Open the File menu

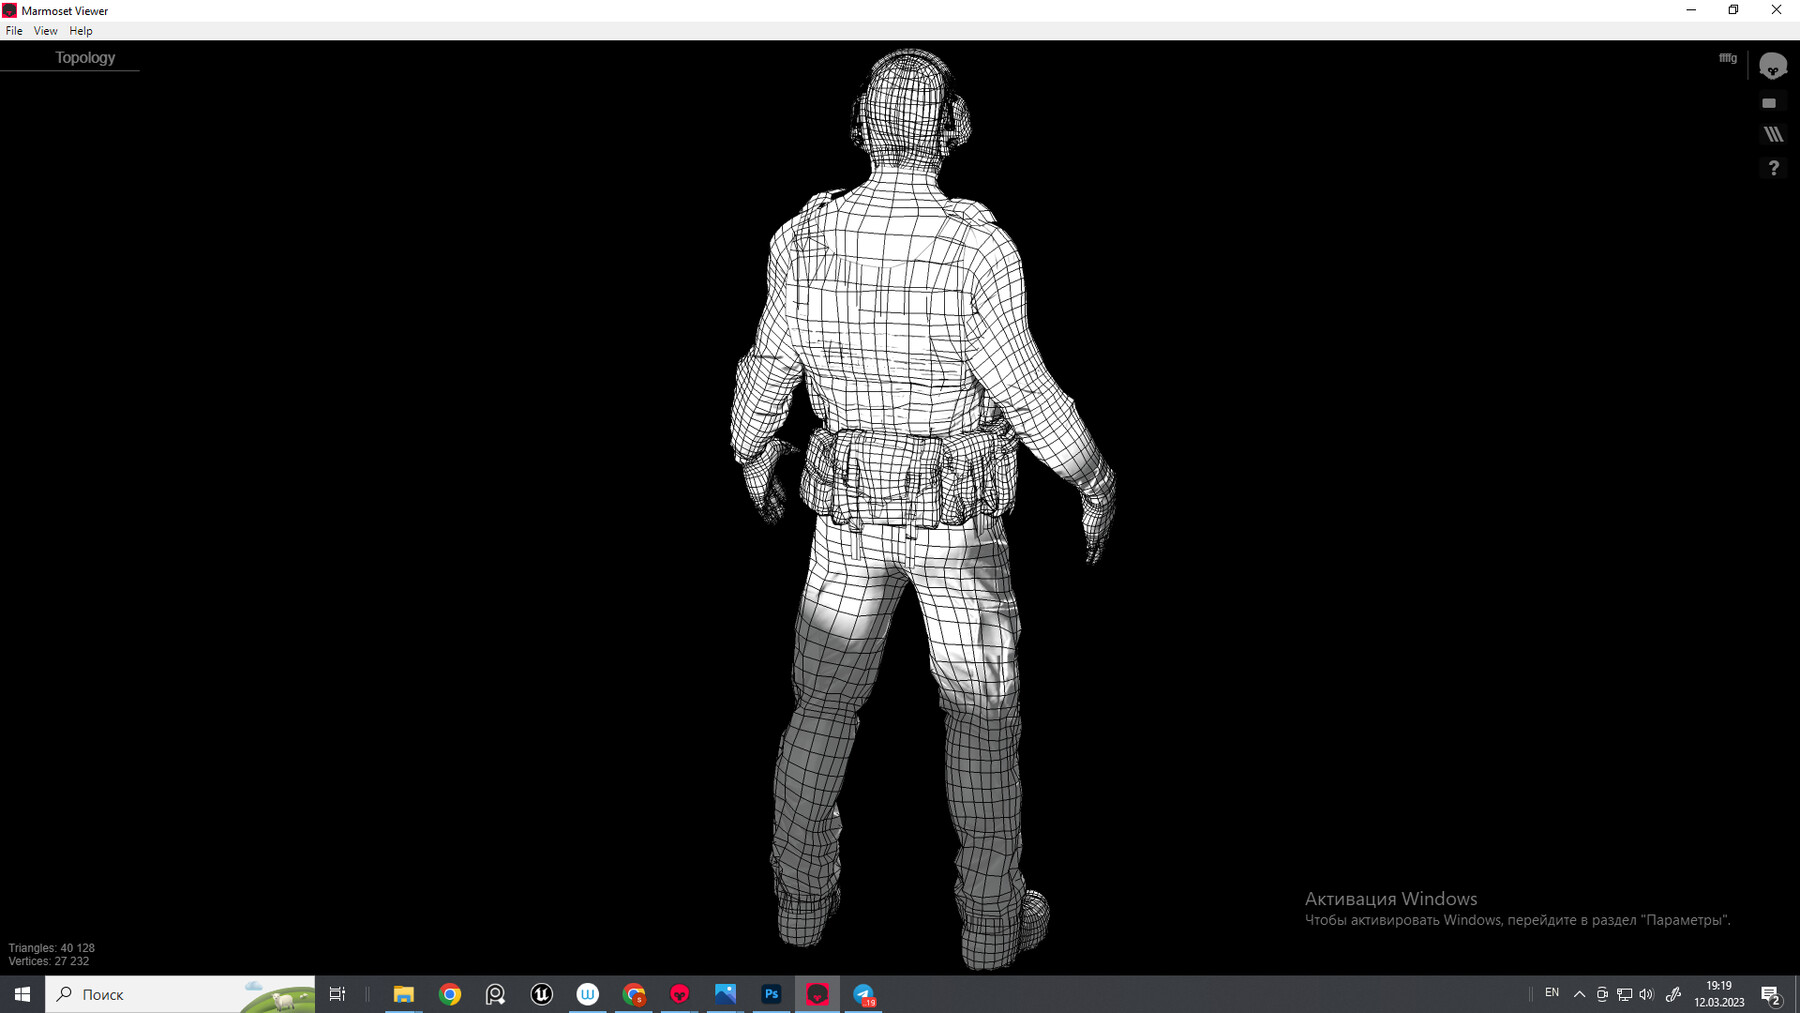(14, 30)
